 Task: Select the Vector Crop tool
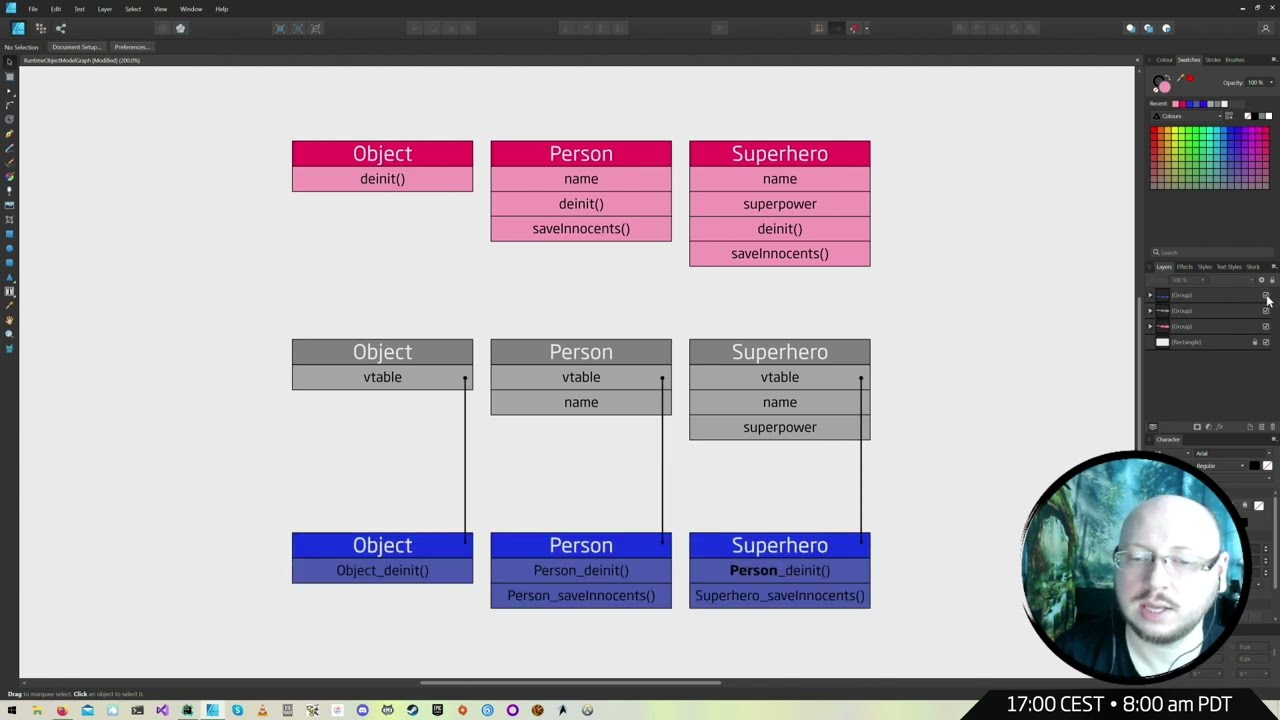click(10, 219)
